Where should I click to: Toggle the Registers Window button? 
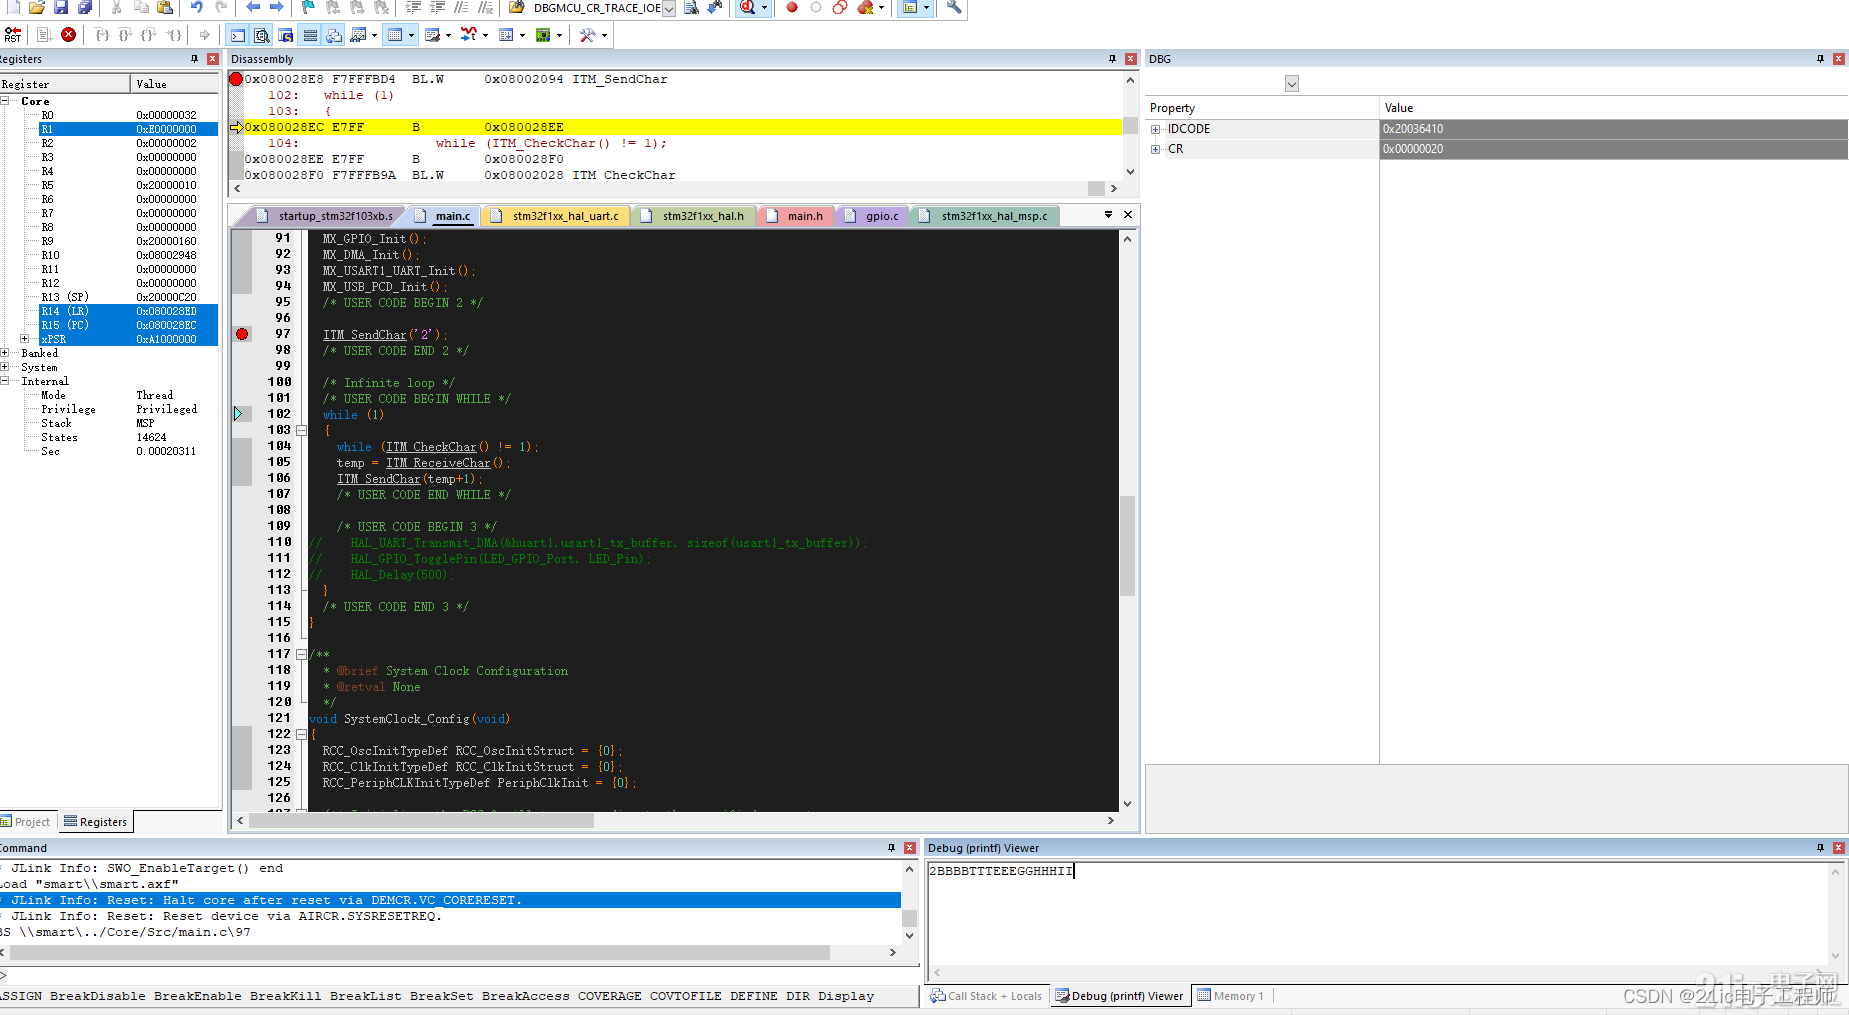[310, 35]
